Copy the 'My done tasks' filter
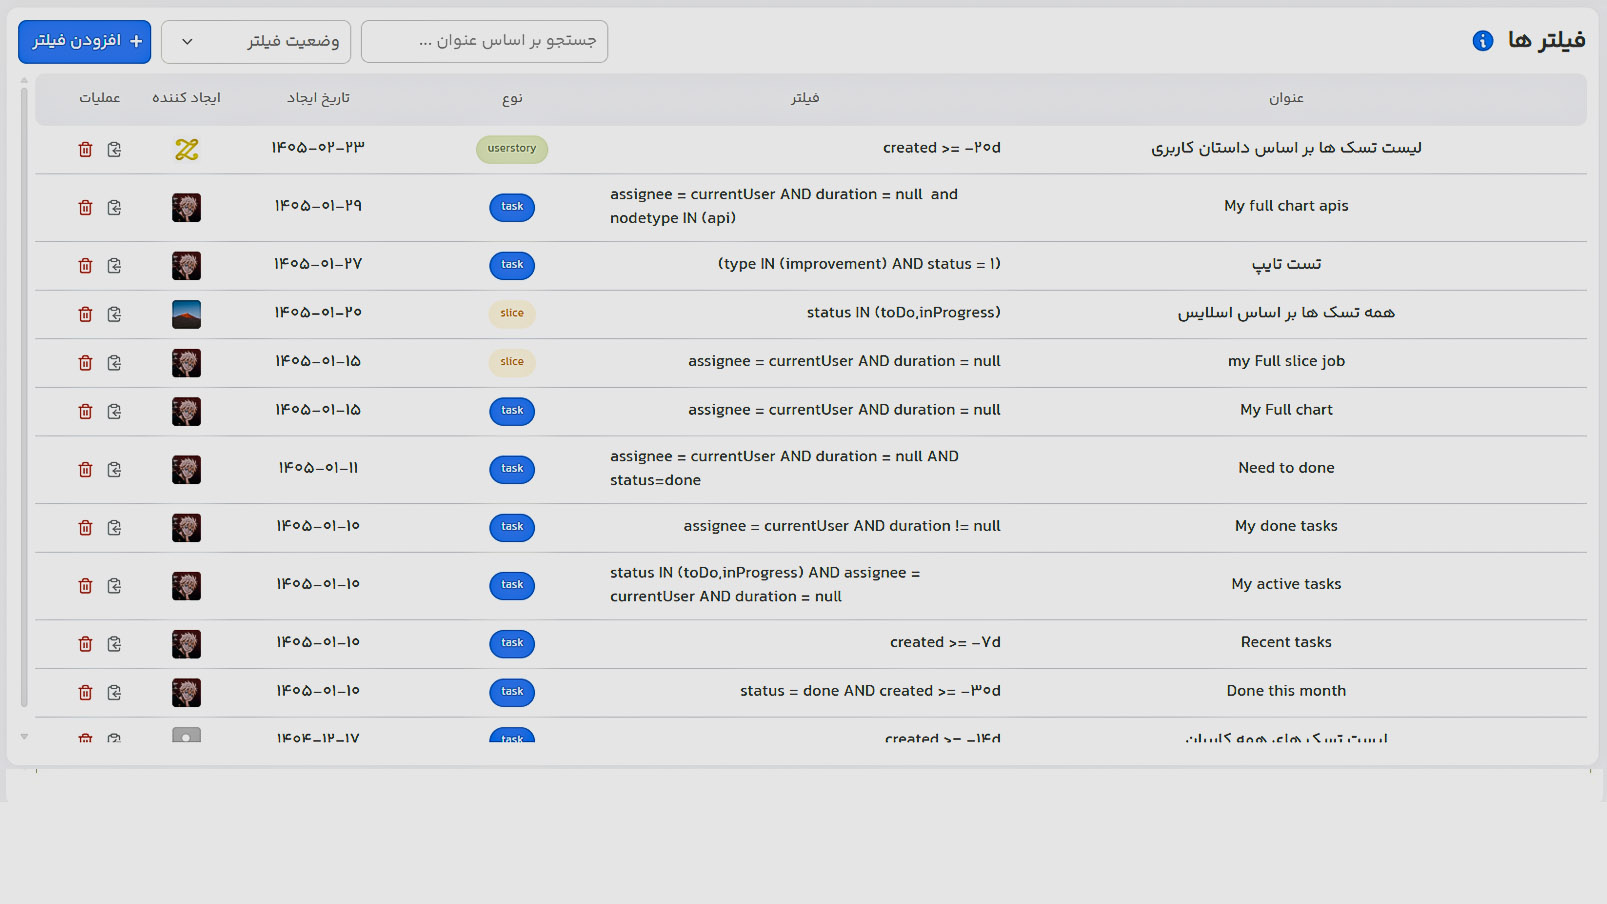The width and height of the screenshot is (1607, 904). tap(114, 528)
